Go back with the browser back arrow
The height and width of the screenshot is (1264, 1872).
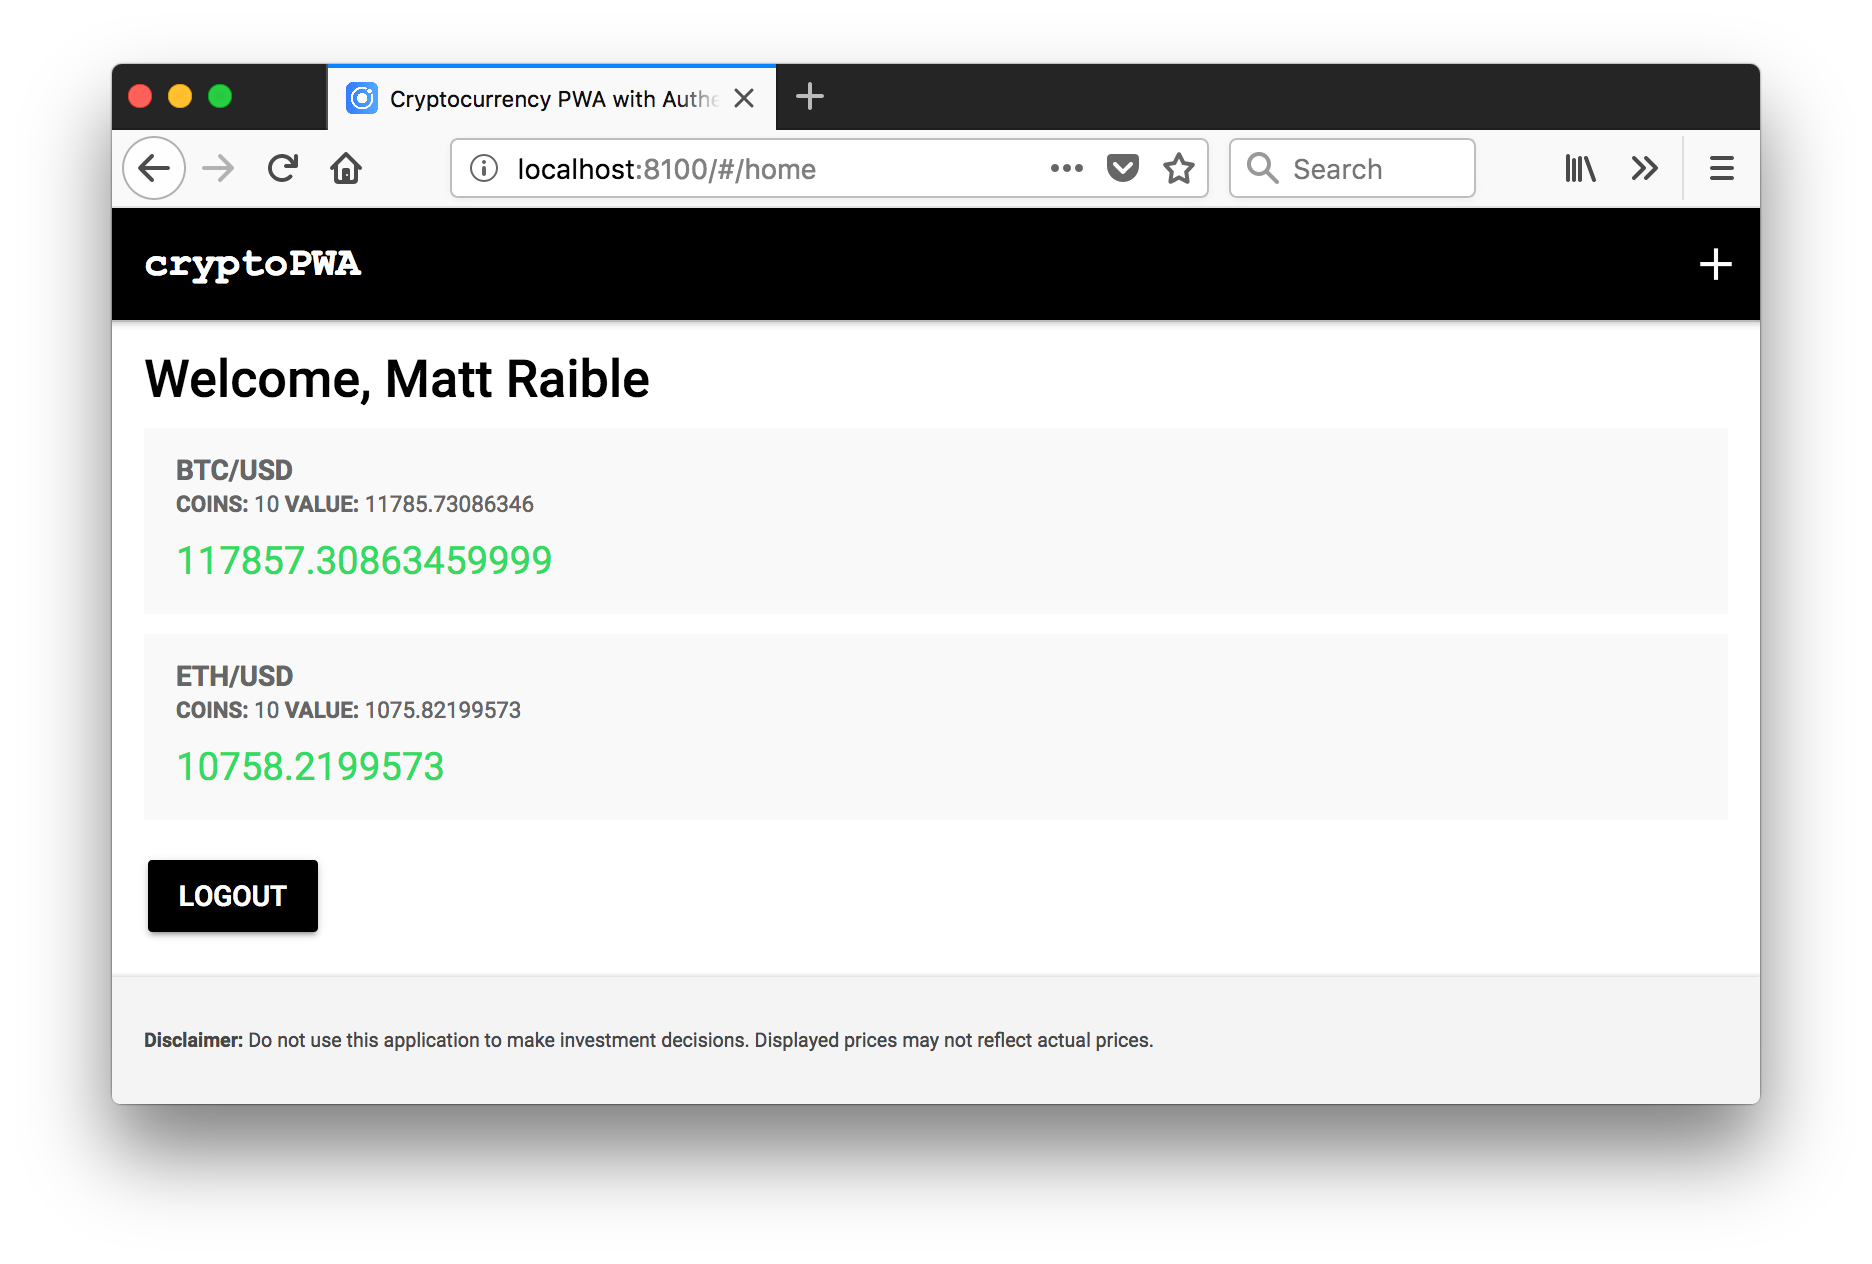coord(154,169)
